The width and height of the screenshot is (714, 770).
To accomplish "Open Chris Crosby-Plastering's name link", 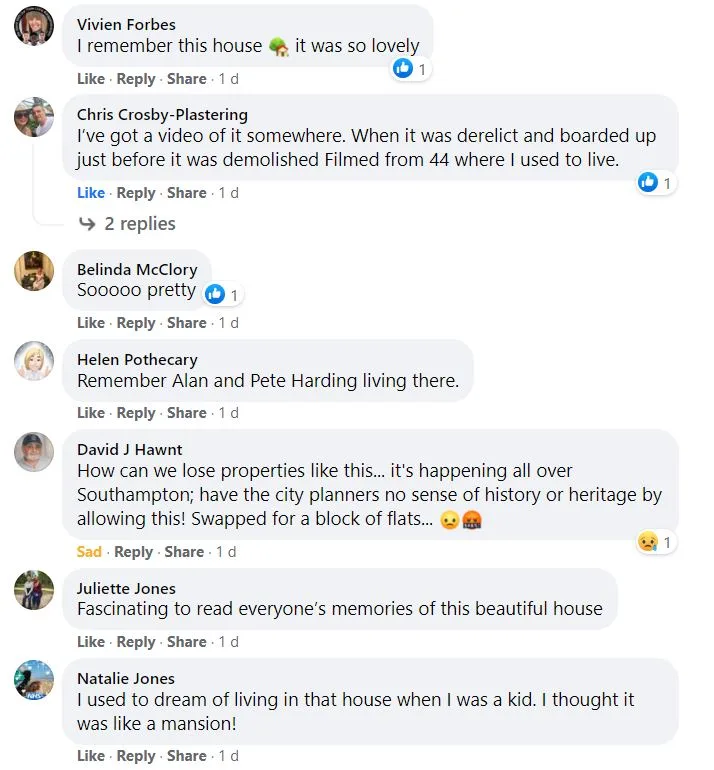I will pyautogui.click(x=162, y=114).
